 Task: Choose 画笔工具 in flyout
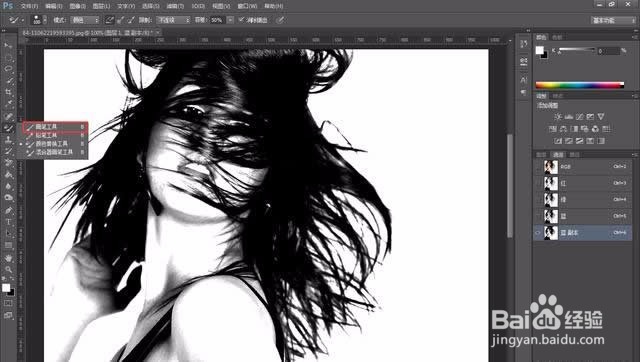(55, 127)
